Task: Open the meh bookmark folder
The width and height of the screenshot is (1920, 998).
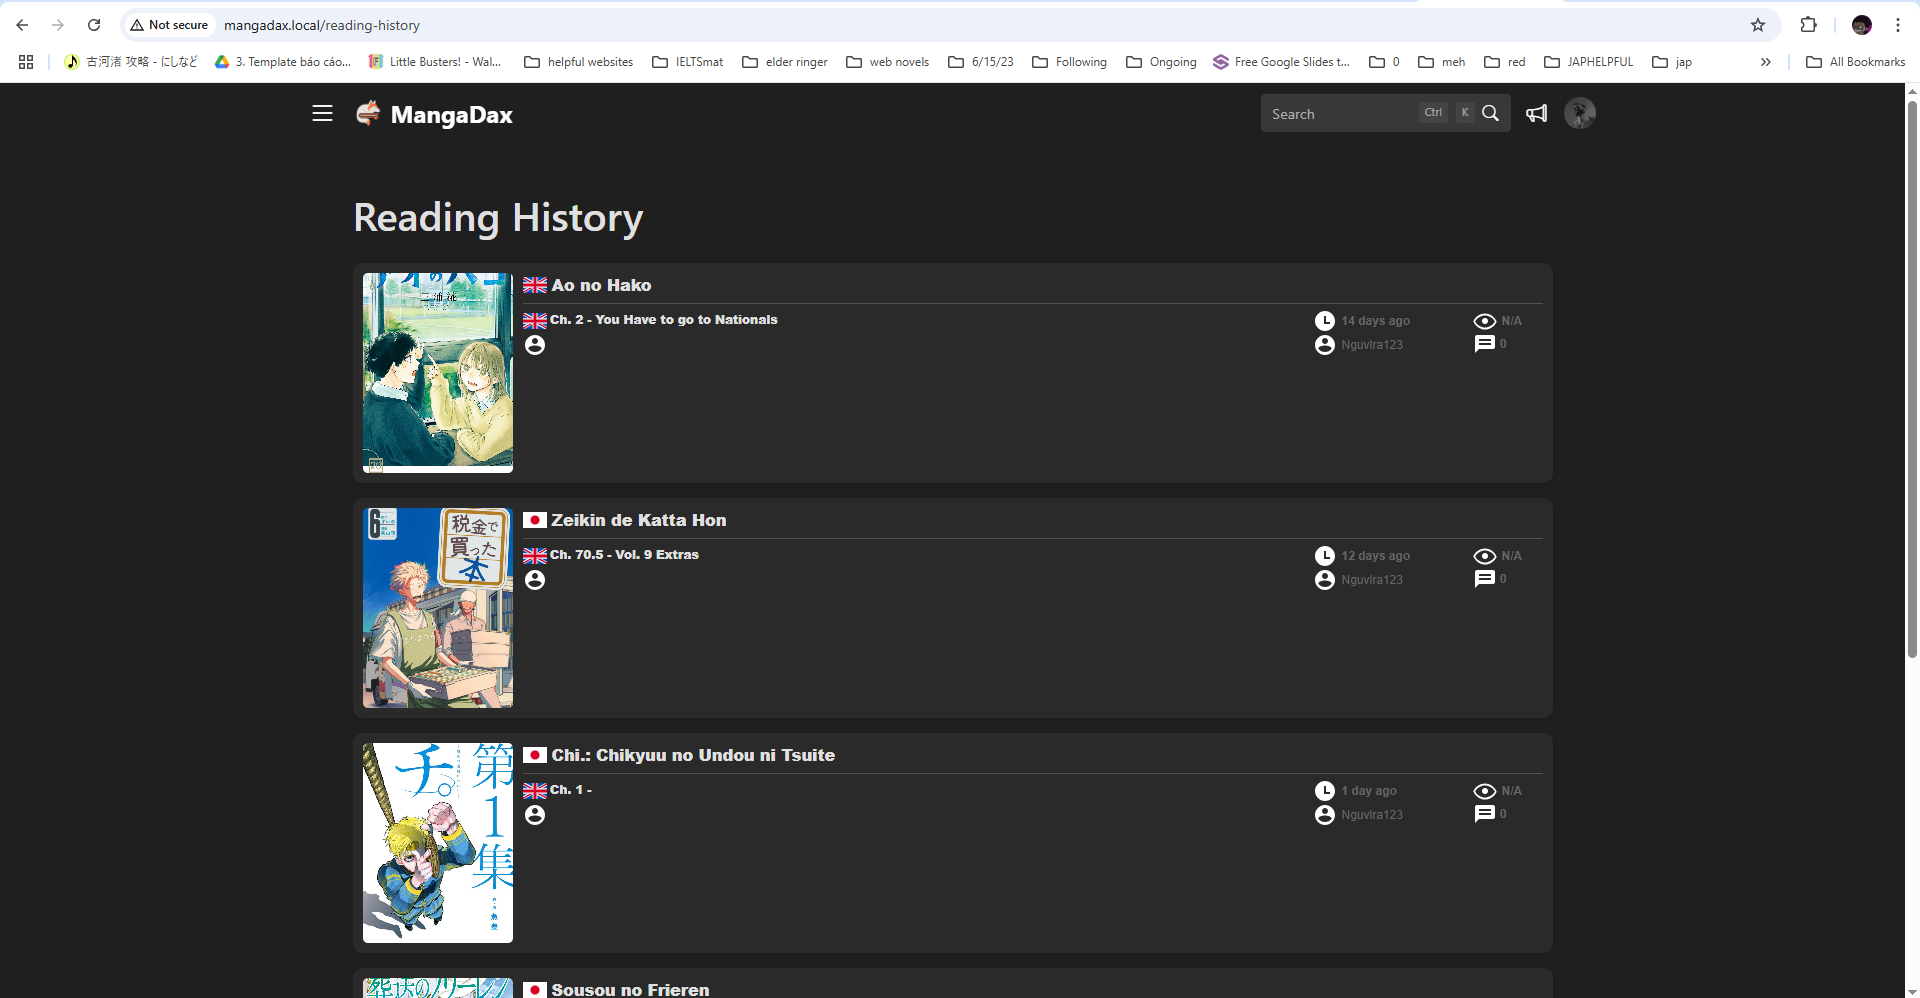Action: point(1442,62)
